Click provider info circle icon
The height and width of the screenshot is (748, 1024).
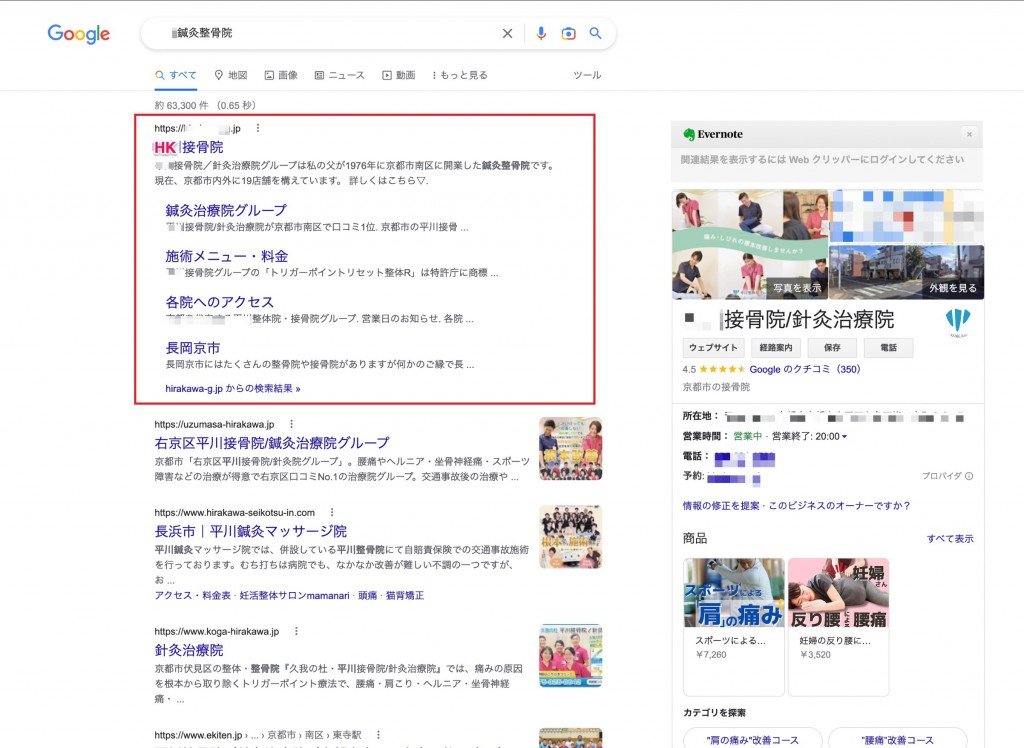969,476
